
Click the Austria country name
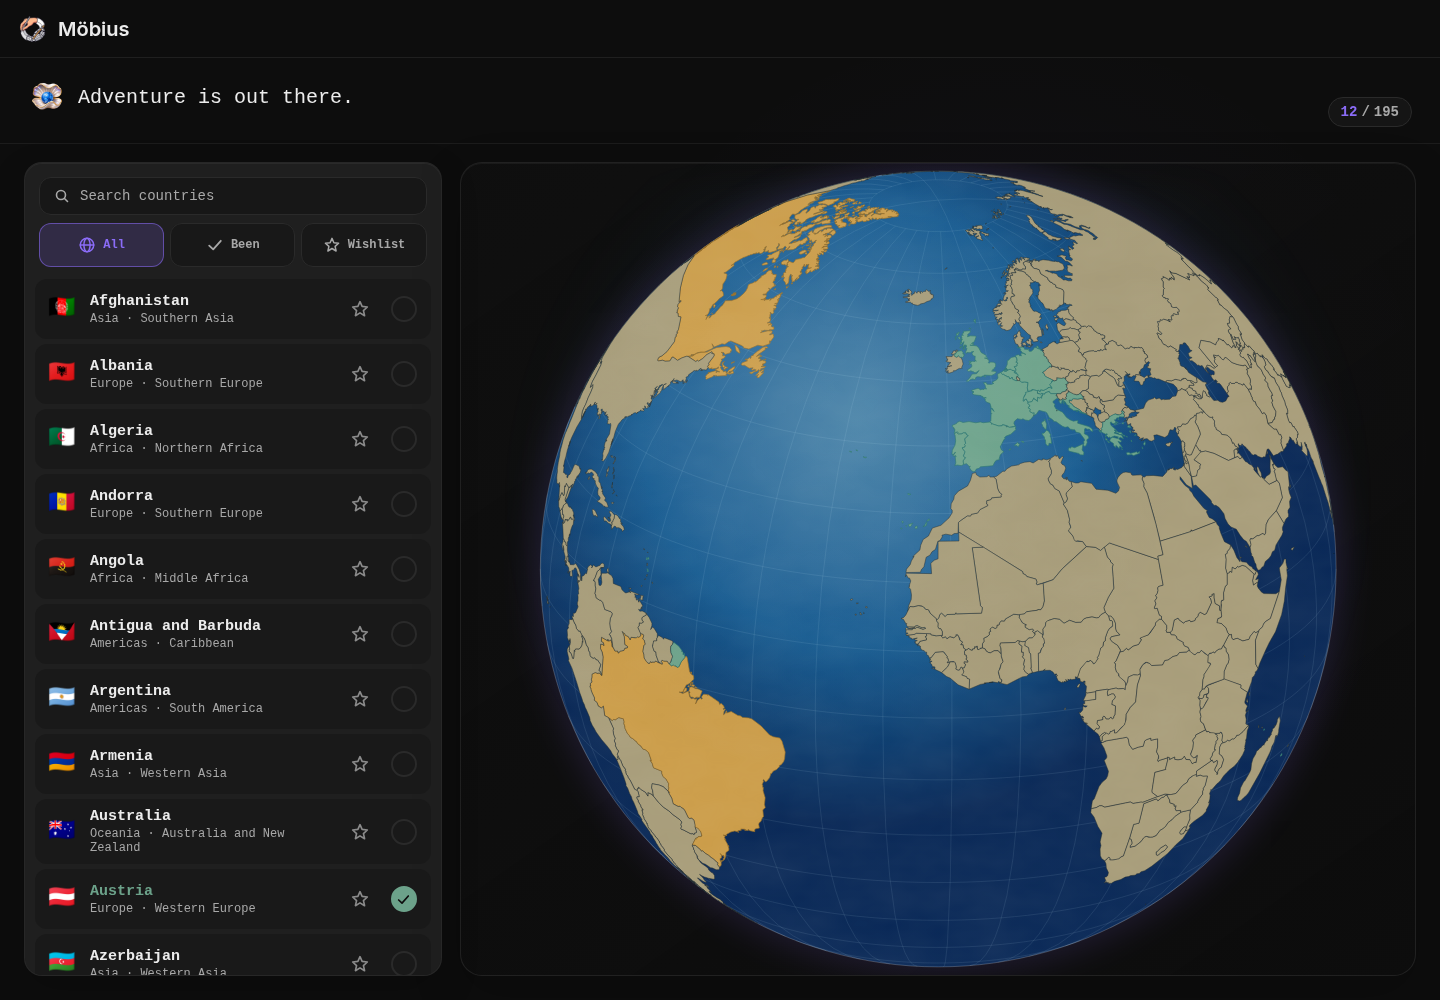(x=121, y=891)
